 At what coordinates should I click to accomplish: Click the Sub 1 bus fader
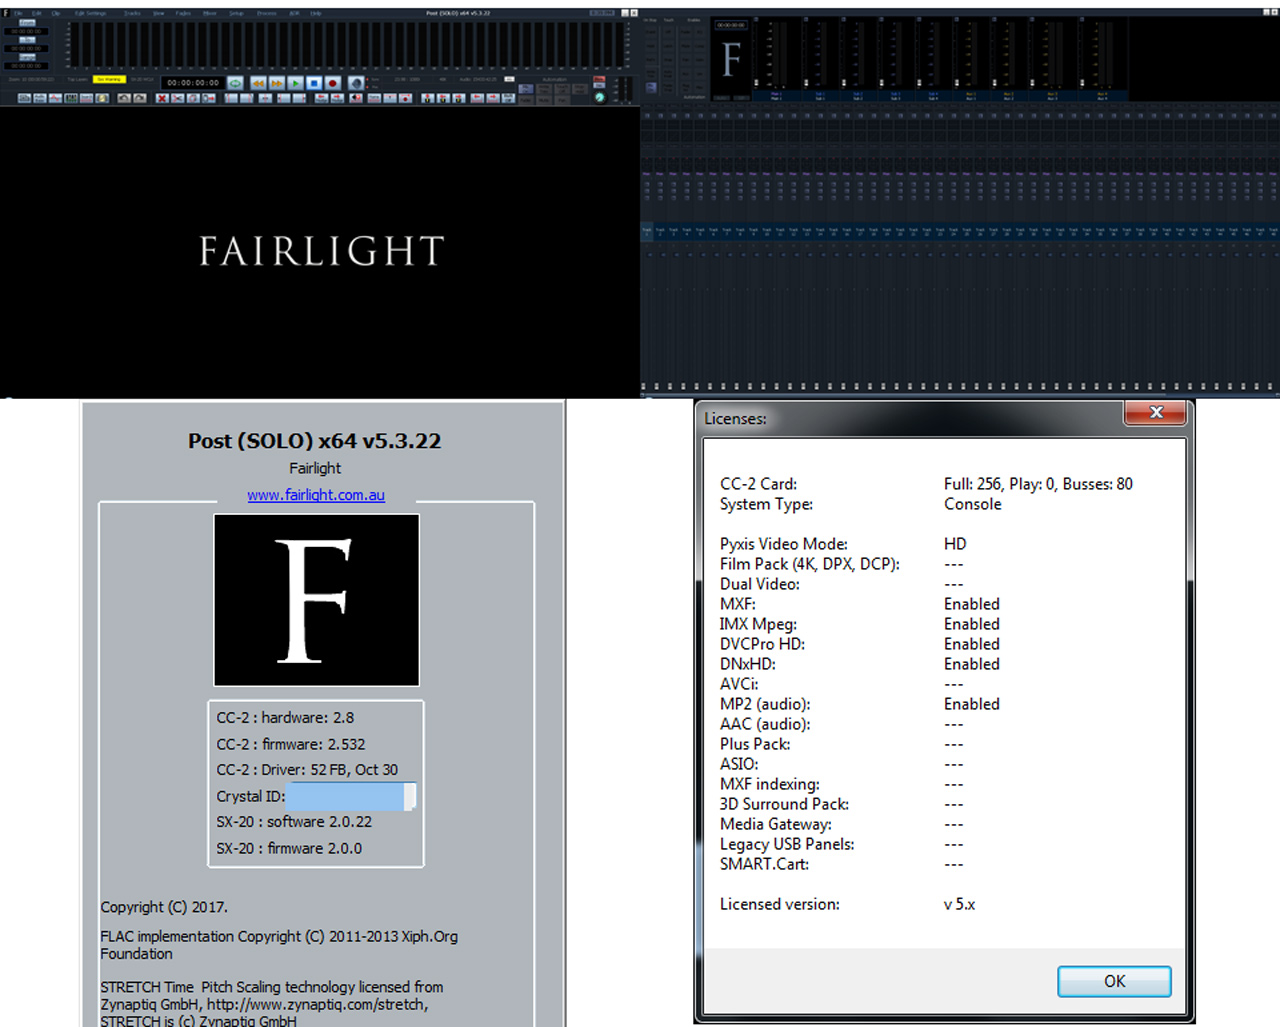pyautogui.click(x=806, y=82)
